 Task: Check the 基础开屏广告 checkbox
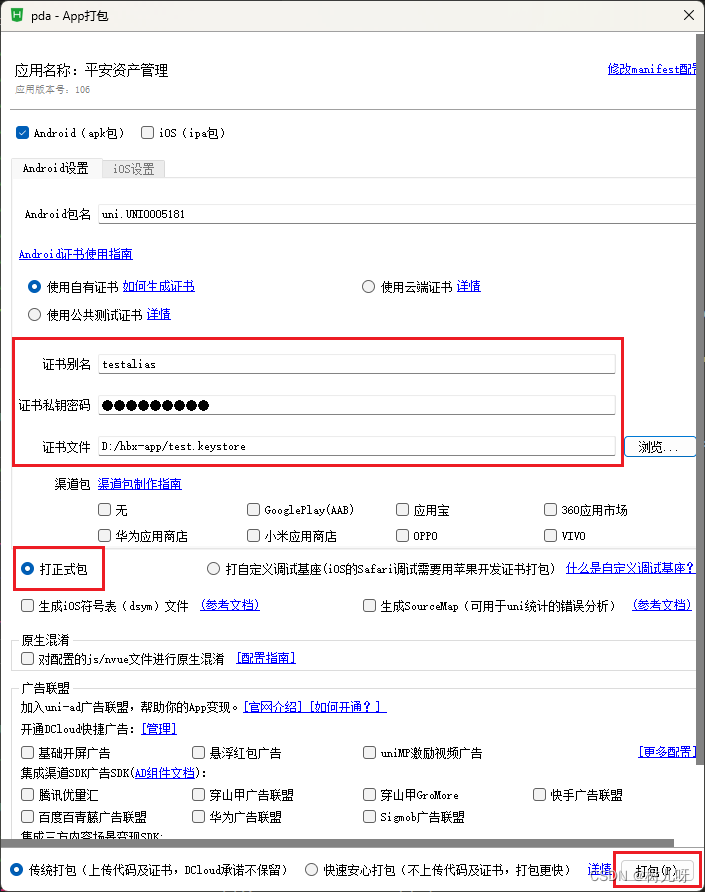[27, 753]
